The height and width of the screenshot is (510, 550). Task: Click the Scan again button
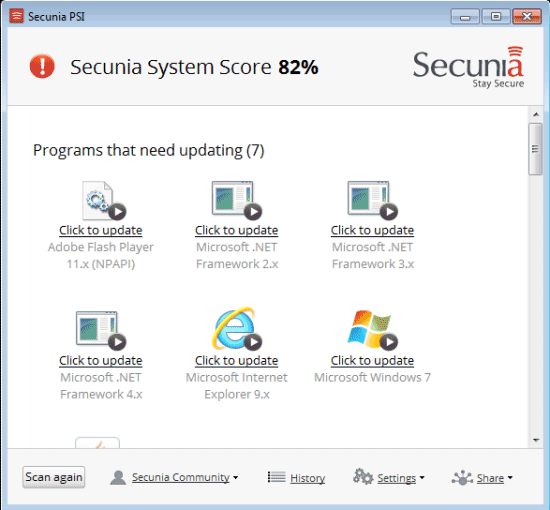[54, 477]
